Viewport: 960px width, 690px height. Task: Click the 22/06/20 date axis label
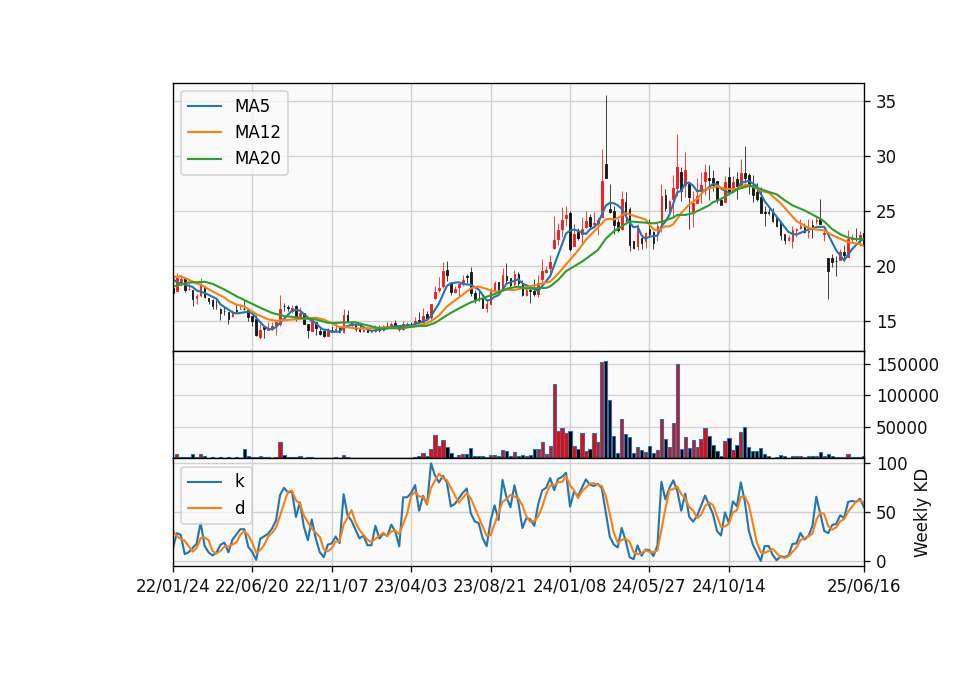(252, 586)
